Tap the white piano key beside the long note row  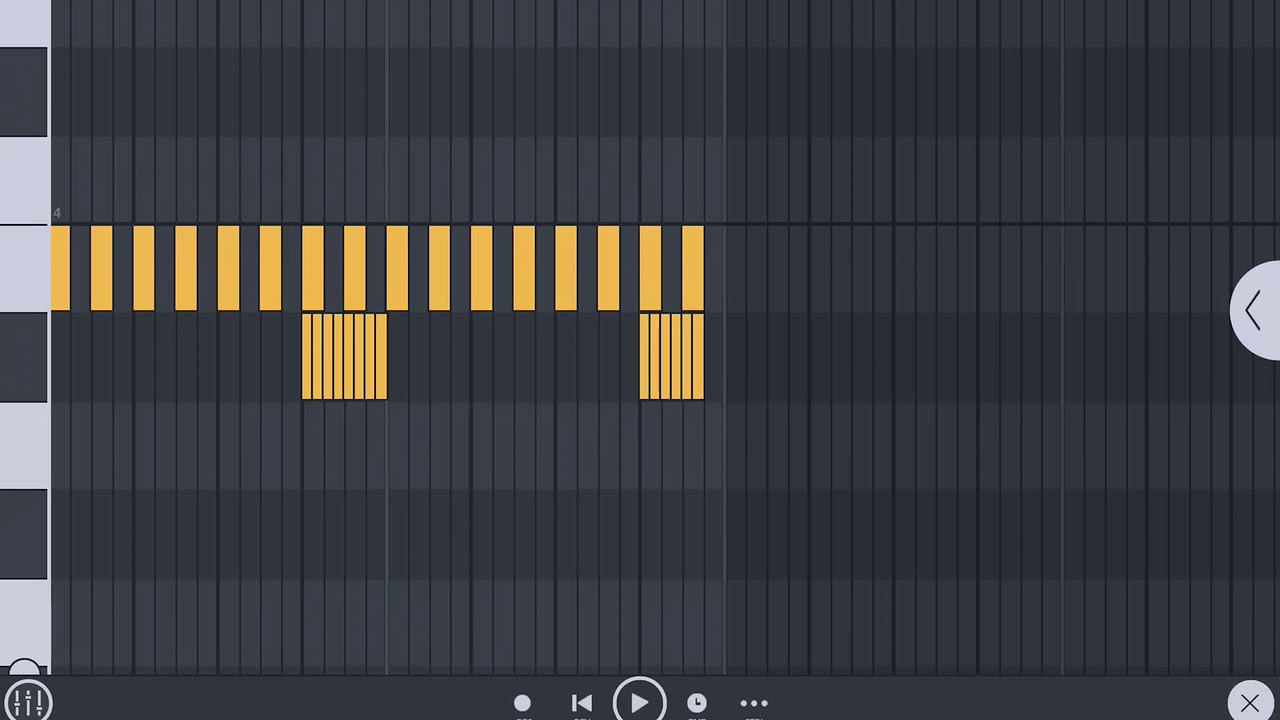tap(25, 268)
